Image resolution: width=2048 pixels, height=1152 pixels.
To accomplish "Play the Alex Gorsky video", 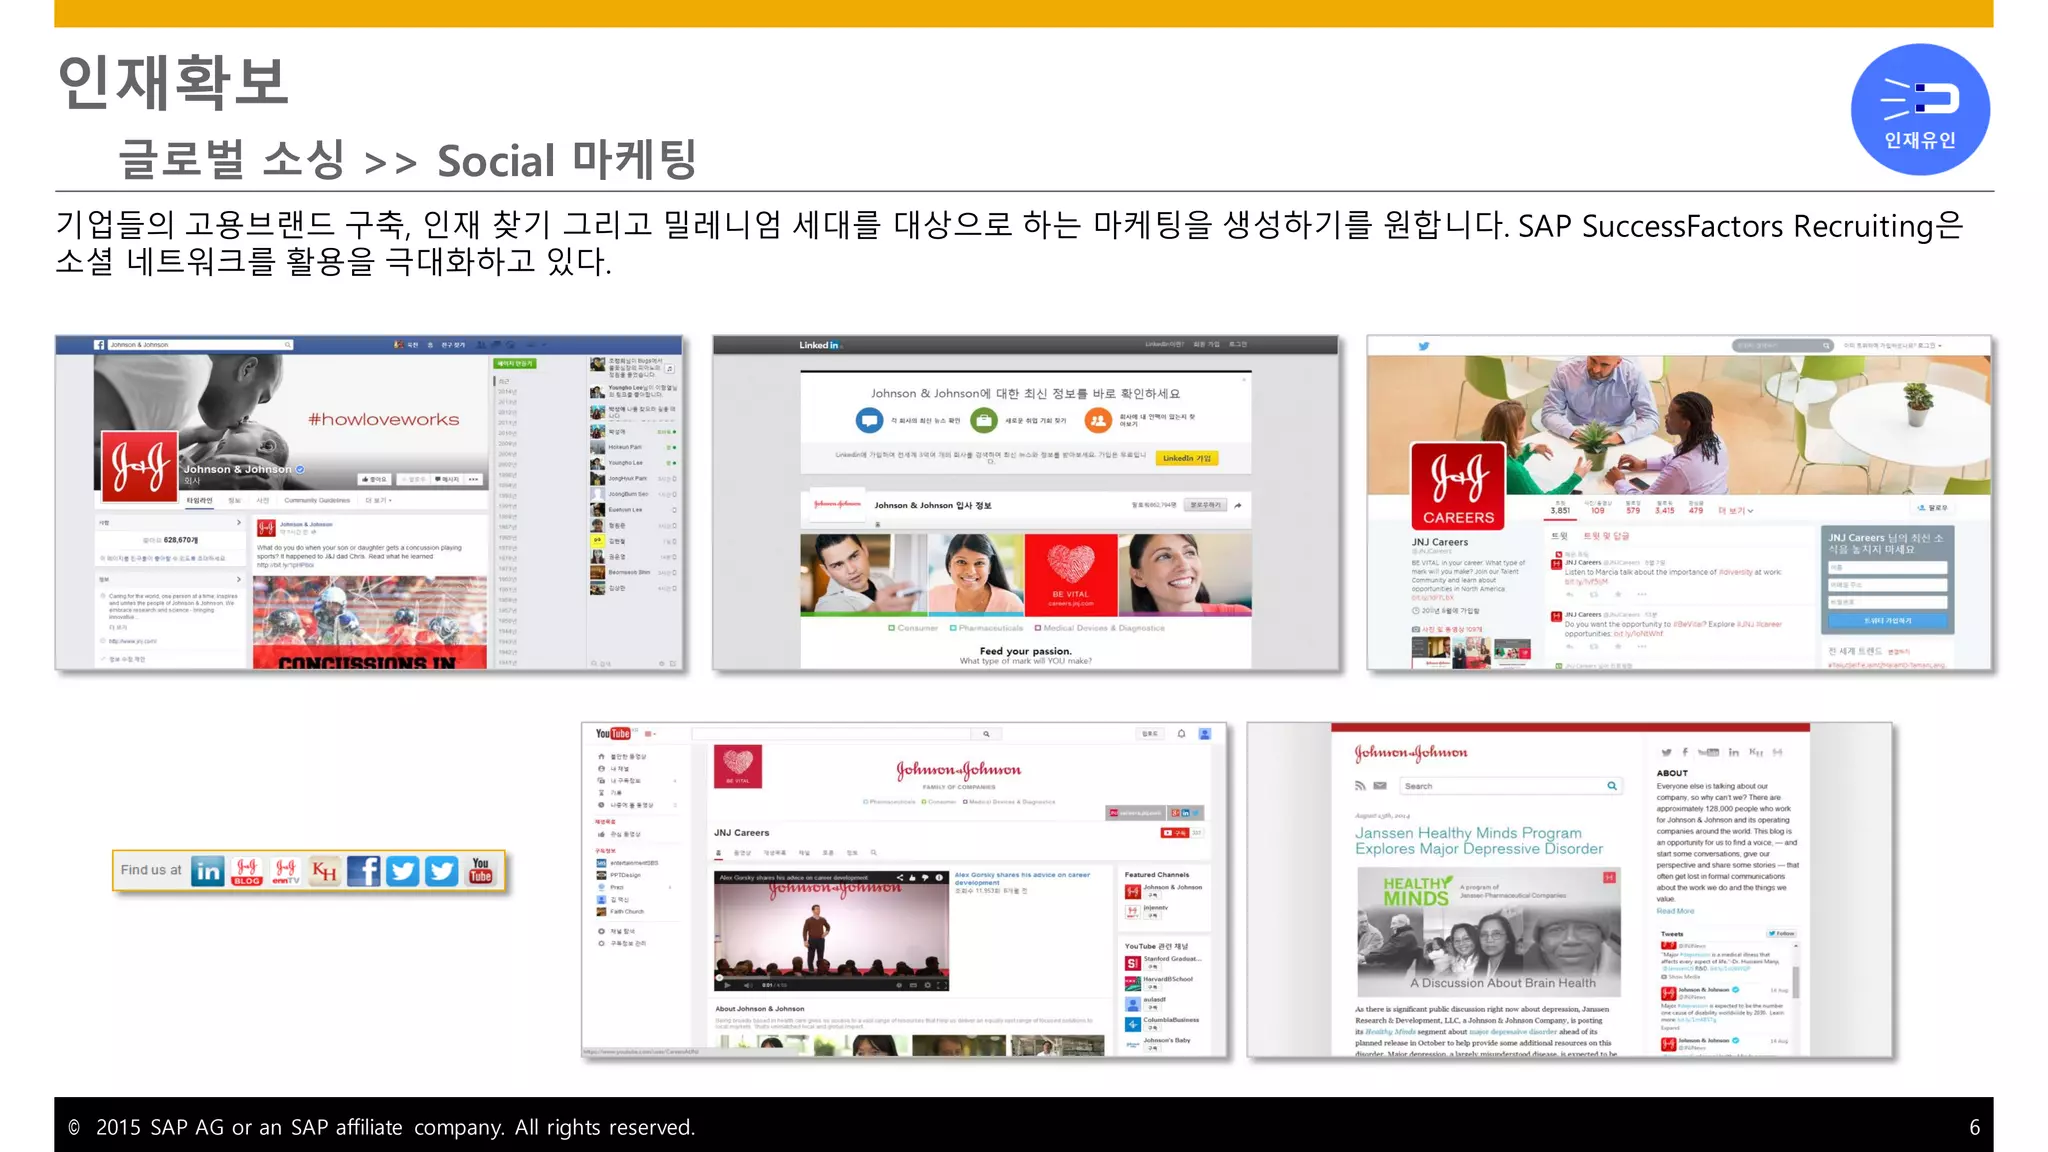I will [x=727, y=985].
